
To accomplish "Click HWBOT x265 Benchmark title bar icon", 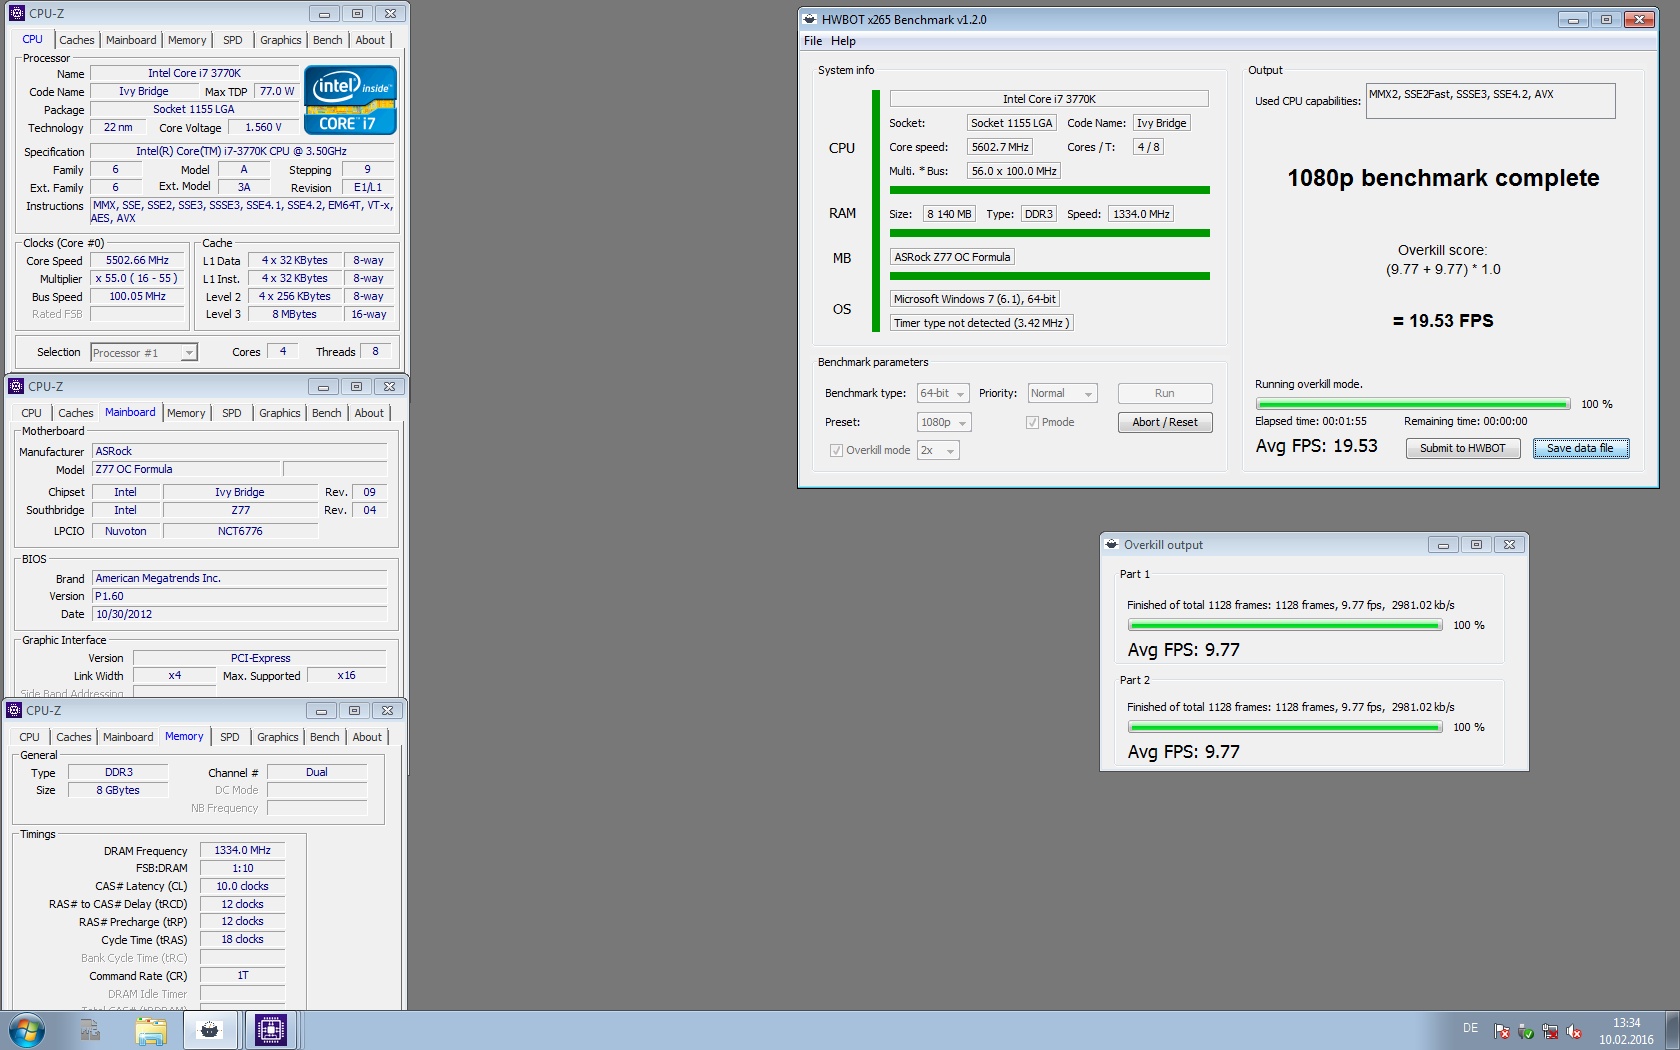I will click(x=810, y=20).
